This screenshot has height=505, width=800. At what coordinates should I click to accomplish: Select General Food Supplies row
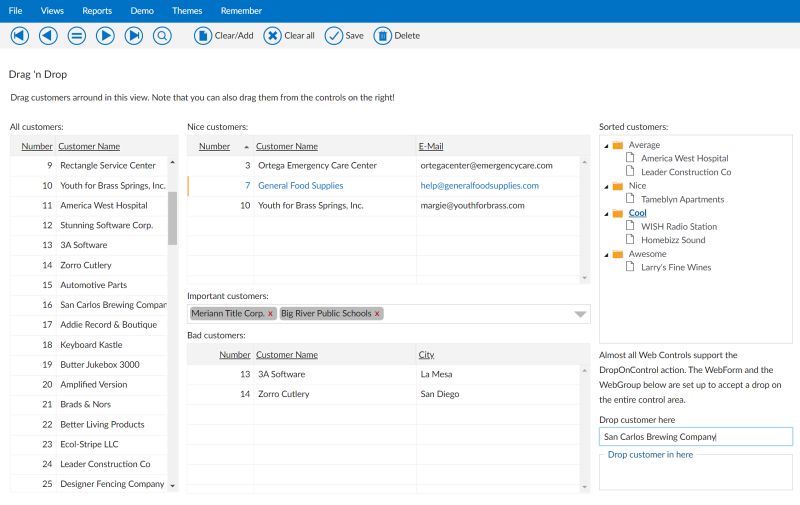tap(384, 186)
